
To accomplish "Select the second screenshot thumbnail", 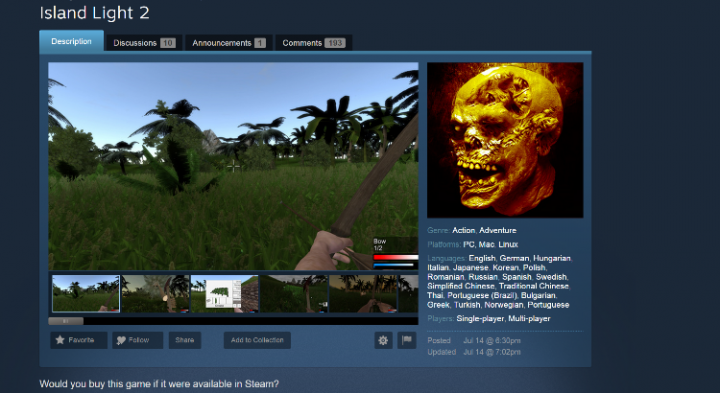I will pyautogui.click(x=155, y=294).
